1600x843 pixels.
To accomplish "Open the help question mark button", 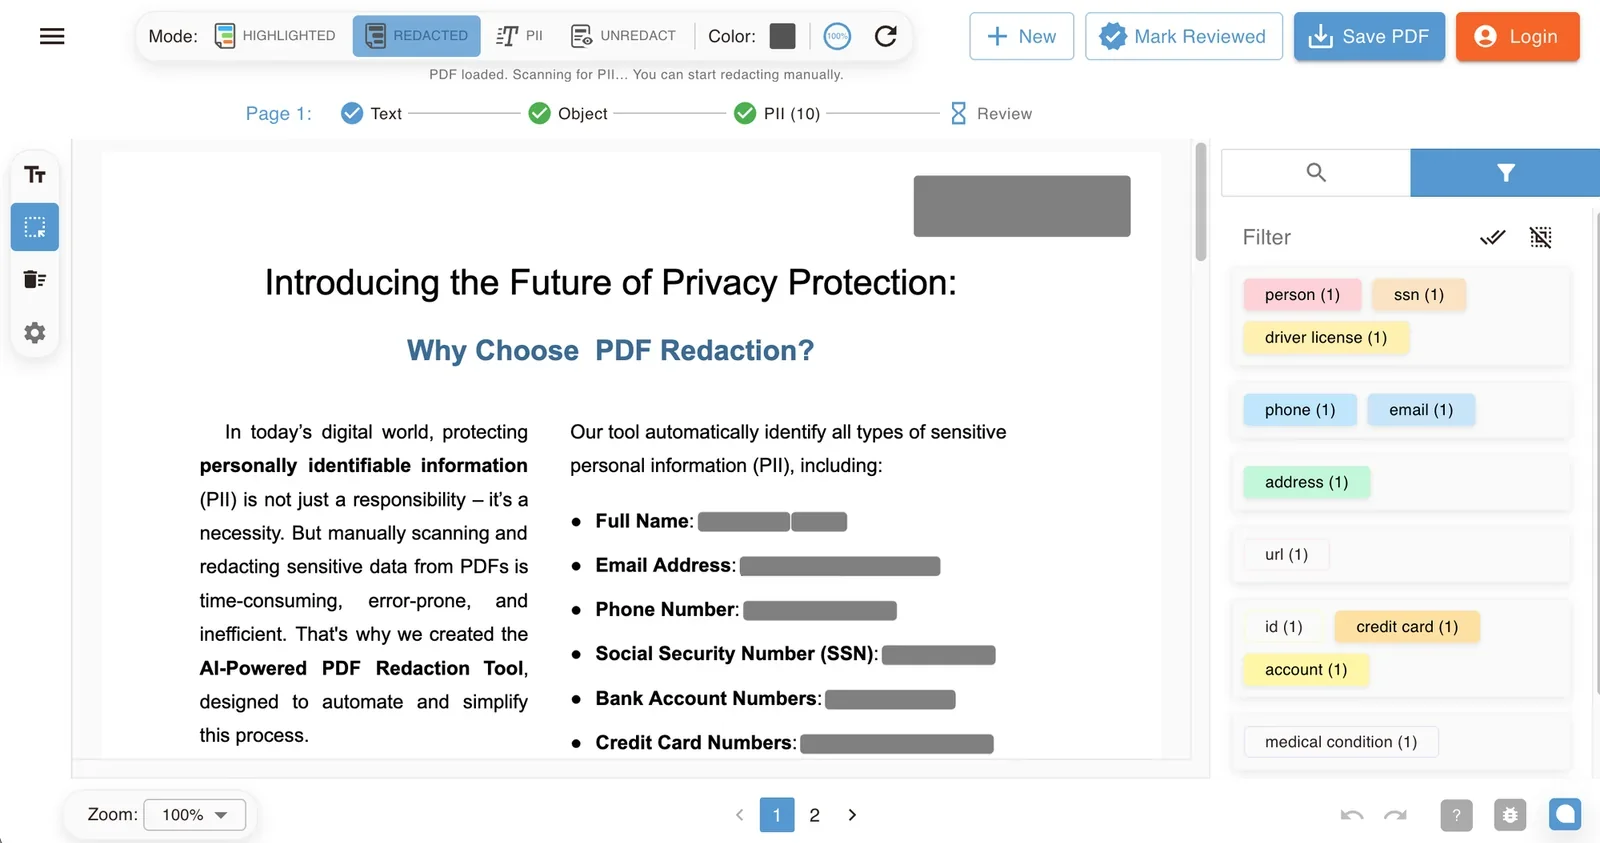I will click(1456, 815).
